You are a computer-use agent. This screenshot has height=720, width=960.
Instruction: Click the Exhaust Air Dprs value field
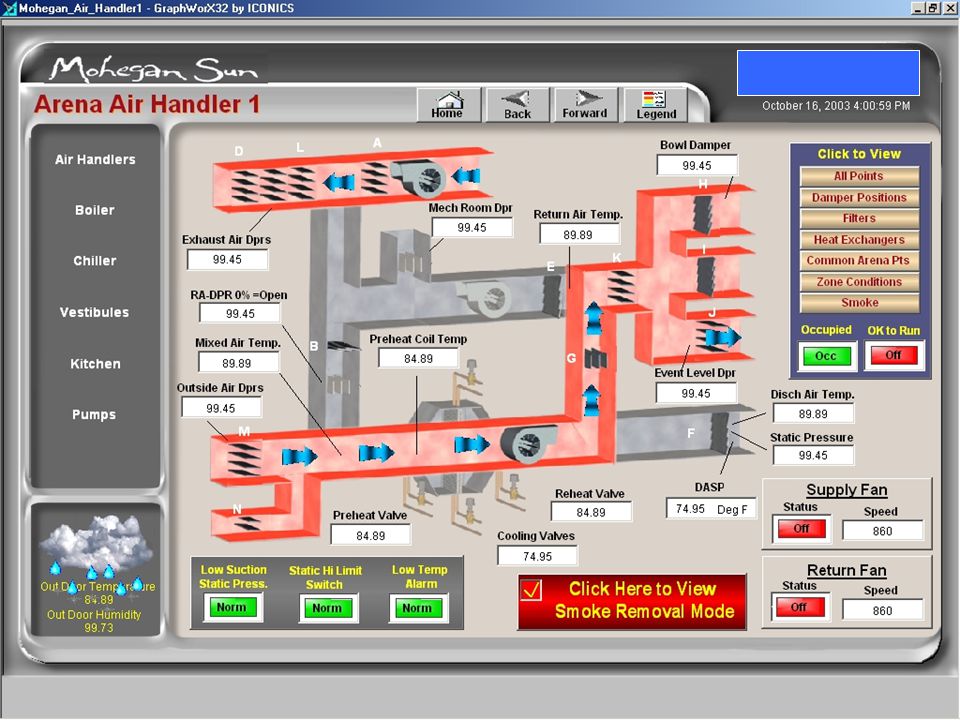tap(227, 260)
